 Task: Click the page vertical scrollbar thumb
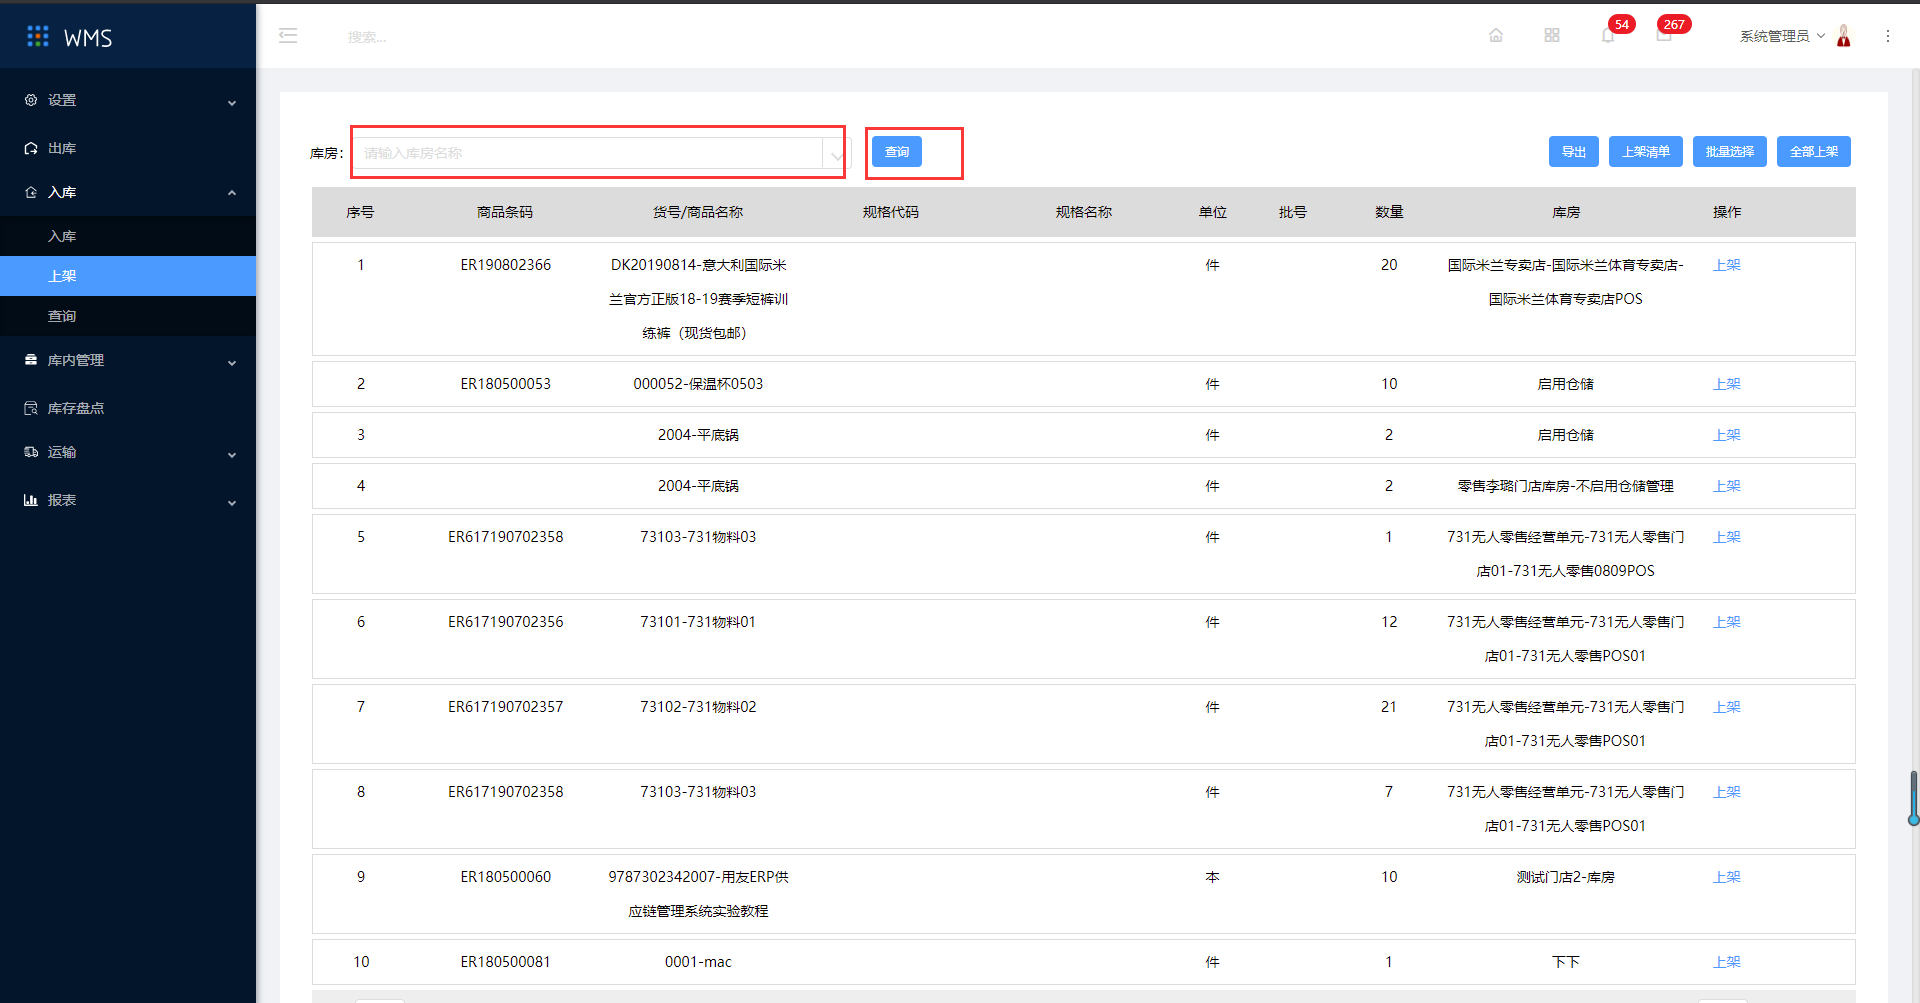(x=1913, y=797)
